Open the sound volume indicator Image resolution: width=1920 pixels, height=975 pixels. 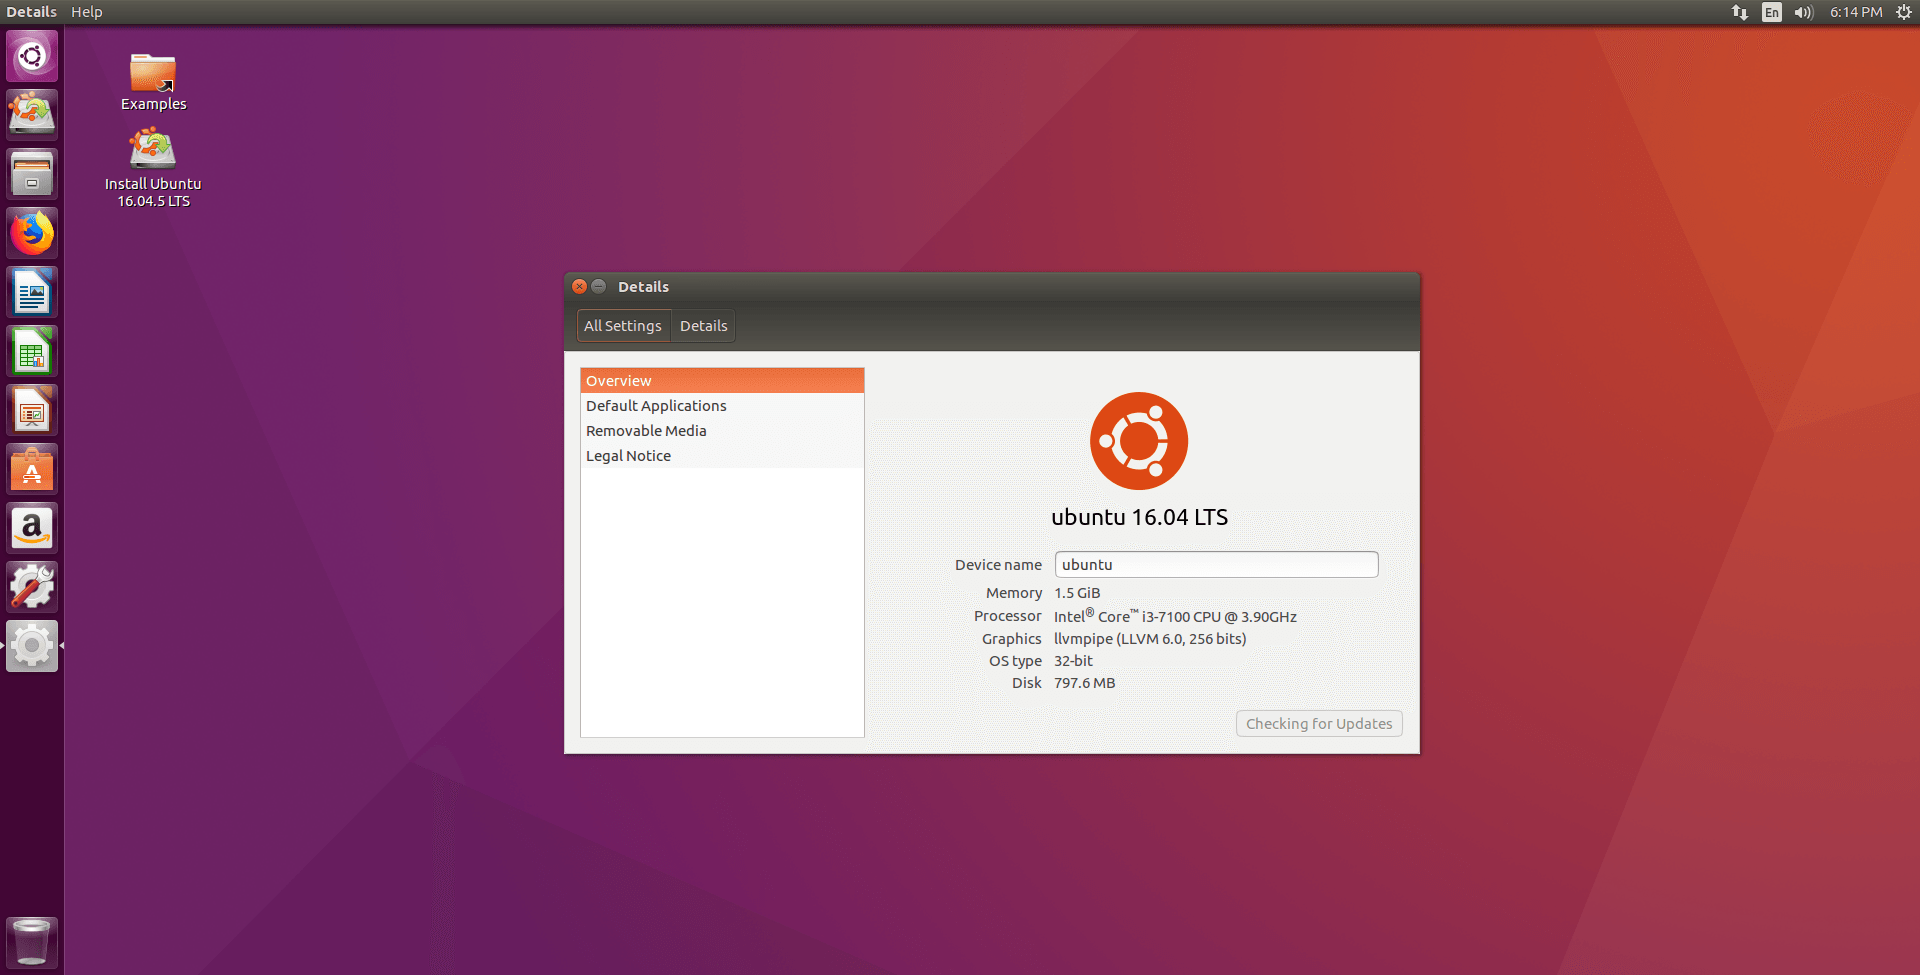1804,12
